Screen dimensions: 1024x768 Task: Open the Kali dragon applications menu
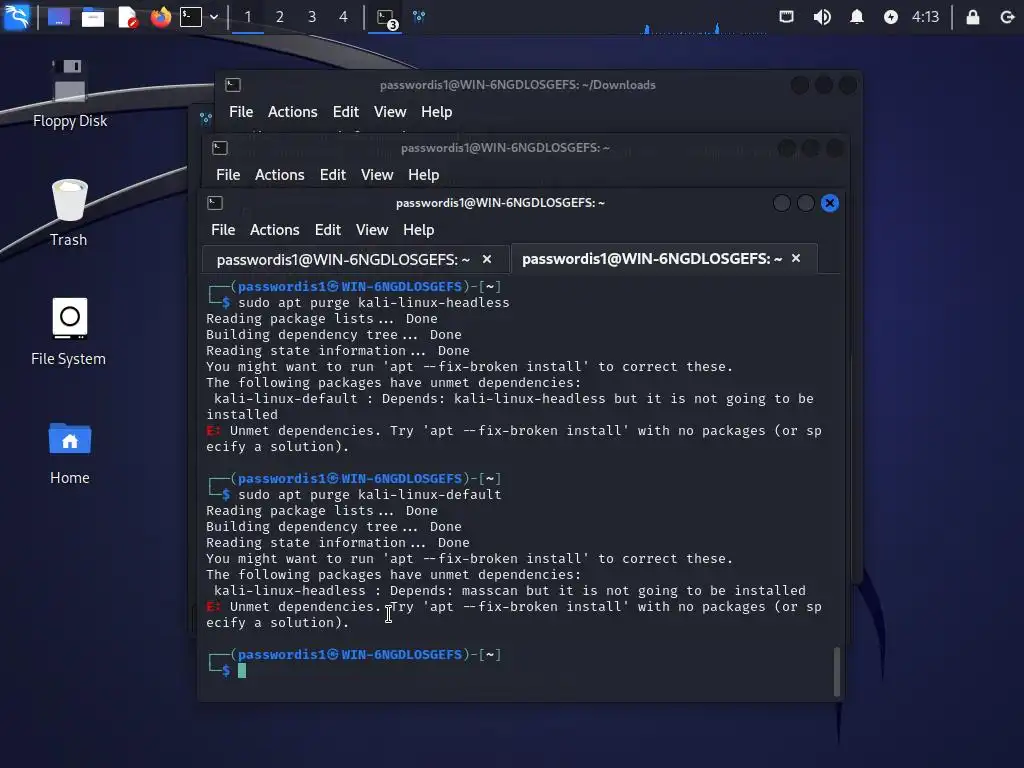tap(16, 16)
